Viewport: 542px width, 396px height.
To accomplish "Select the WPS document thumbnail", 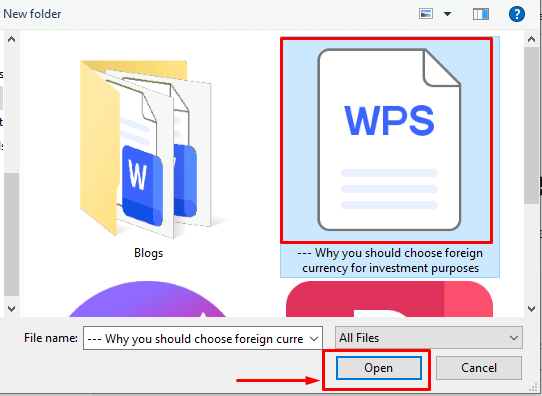I will (x=389, y=140).
